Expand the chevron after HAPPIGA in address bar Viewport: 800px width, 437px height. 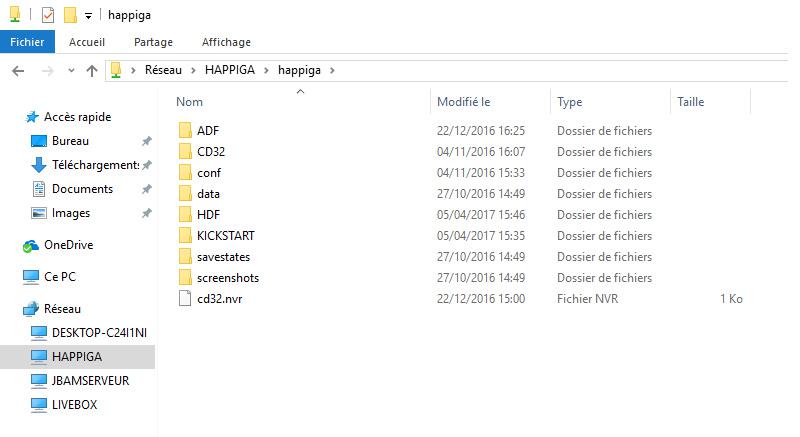(x=266, y=70)
